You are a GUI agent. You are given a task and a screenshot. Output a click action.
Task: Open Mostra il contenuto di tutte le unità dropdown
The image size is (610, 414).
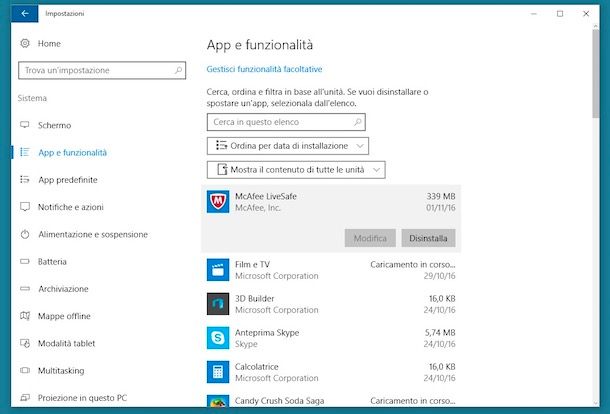(x=296, y=170)
